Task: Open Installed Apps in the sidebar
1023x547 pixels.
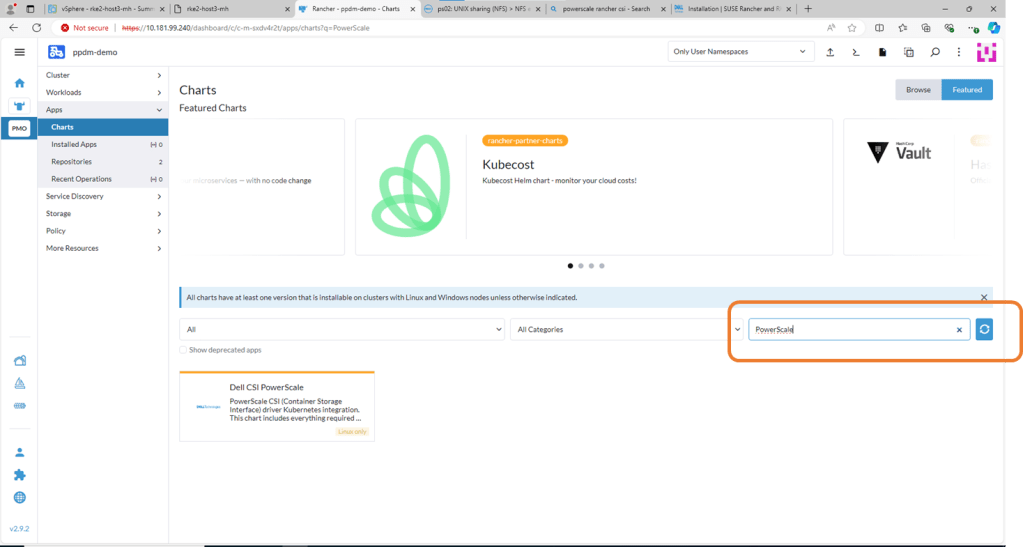Action: coord(74,144)
